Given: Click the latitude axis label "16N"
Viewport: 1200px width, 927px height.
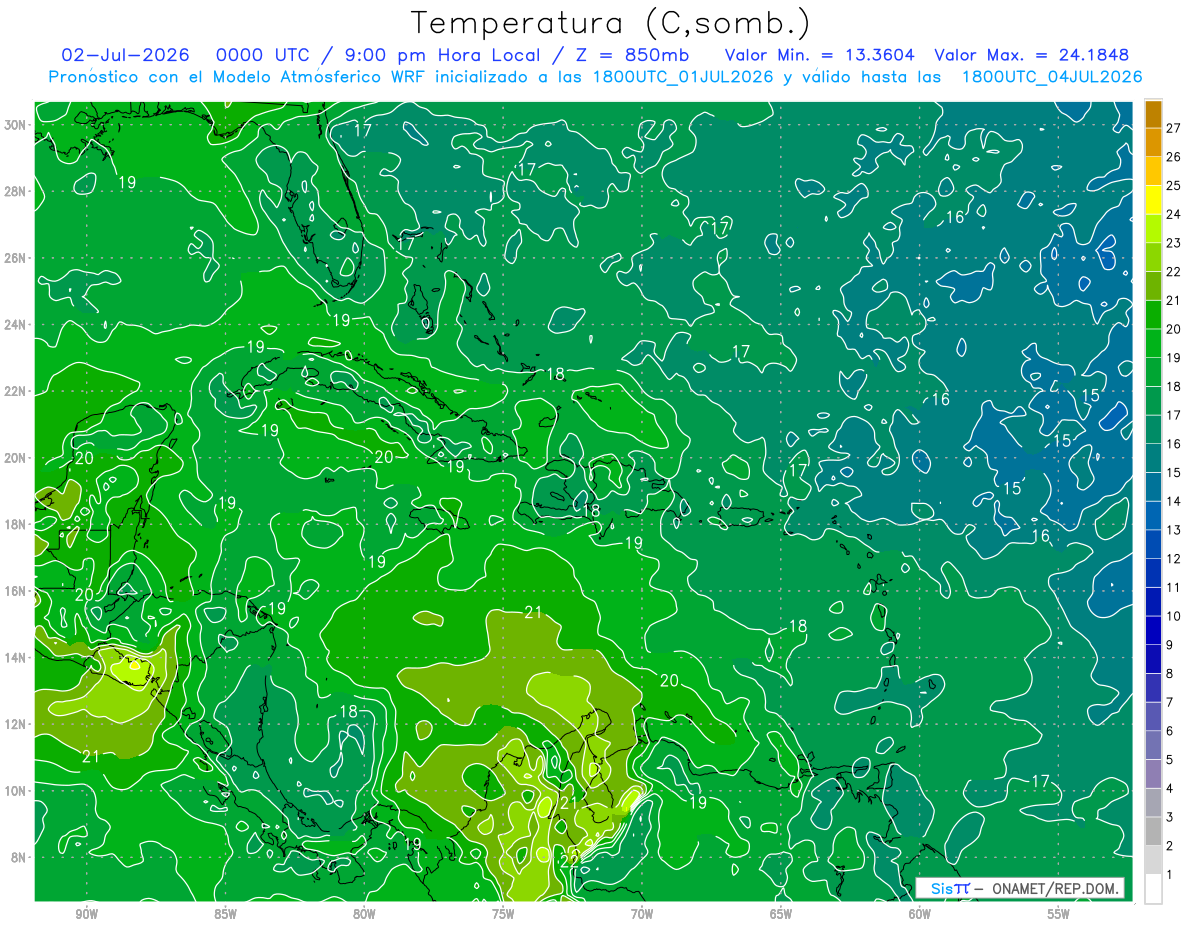Looking at the screenshot, I should [15, 591].
